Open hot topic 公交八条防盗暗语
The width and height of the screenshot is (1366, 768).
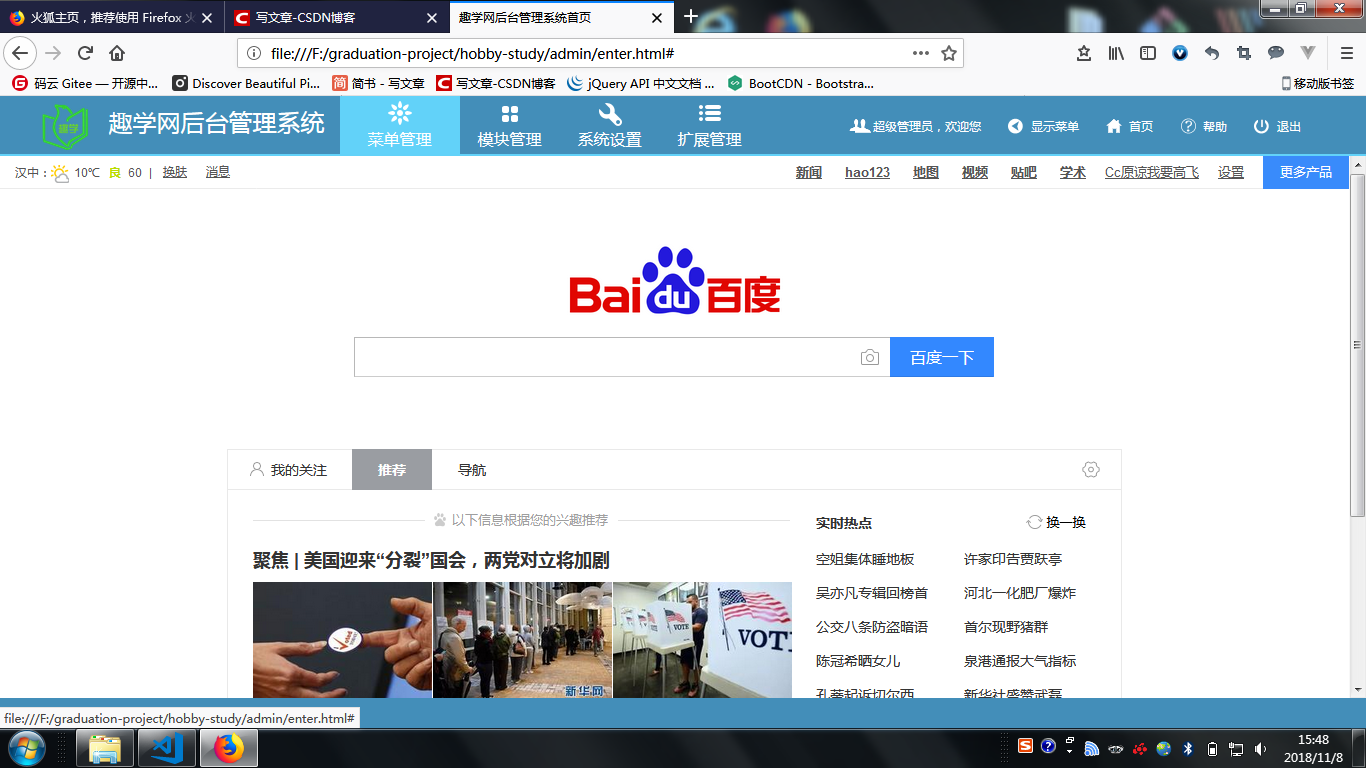872,627
